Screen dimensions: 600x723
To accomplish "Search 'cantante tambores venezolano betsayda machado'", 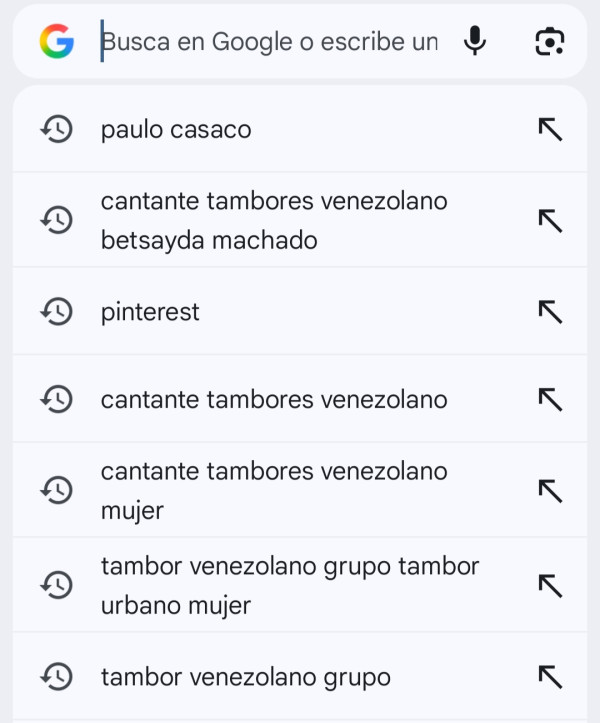I will (x=274, y=220).
